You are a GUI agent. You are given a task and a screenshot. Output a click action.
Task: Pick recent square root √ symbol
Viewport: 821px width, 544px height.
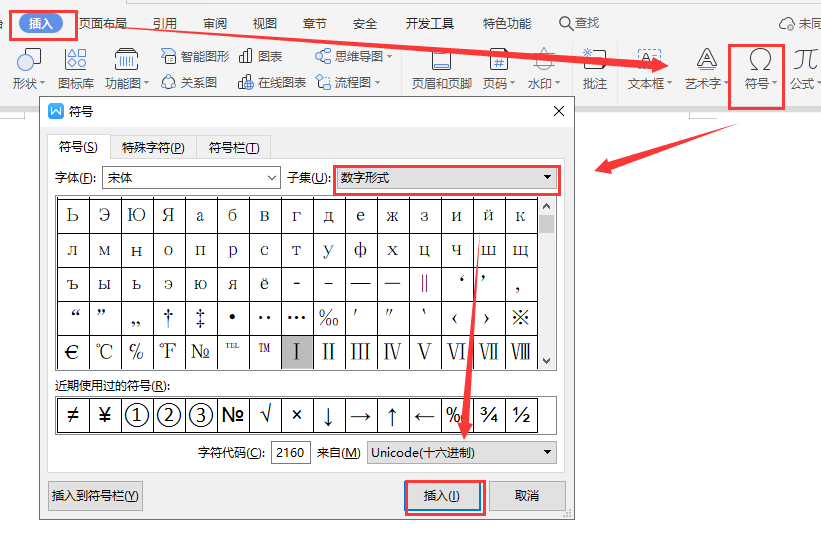click(265, 415)
